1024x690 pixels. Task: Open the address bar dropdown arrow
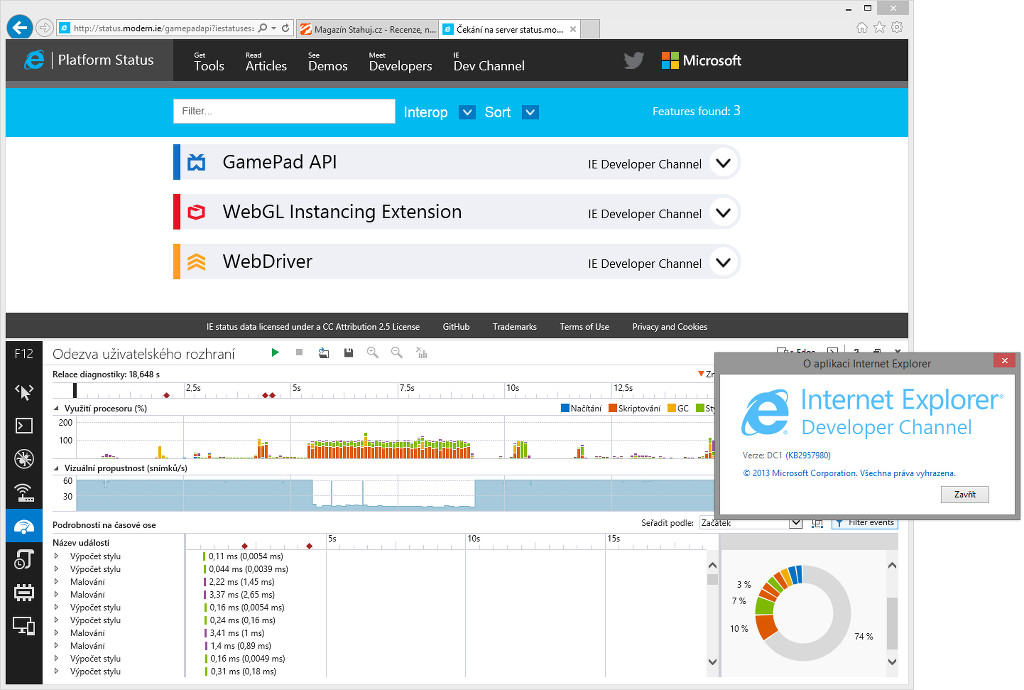tap(274, 28)
